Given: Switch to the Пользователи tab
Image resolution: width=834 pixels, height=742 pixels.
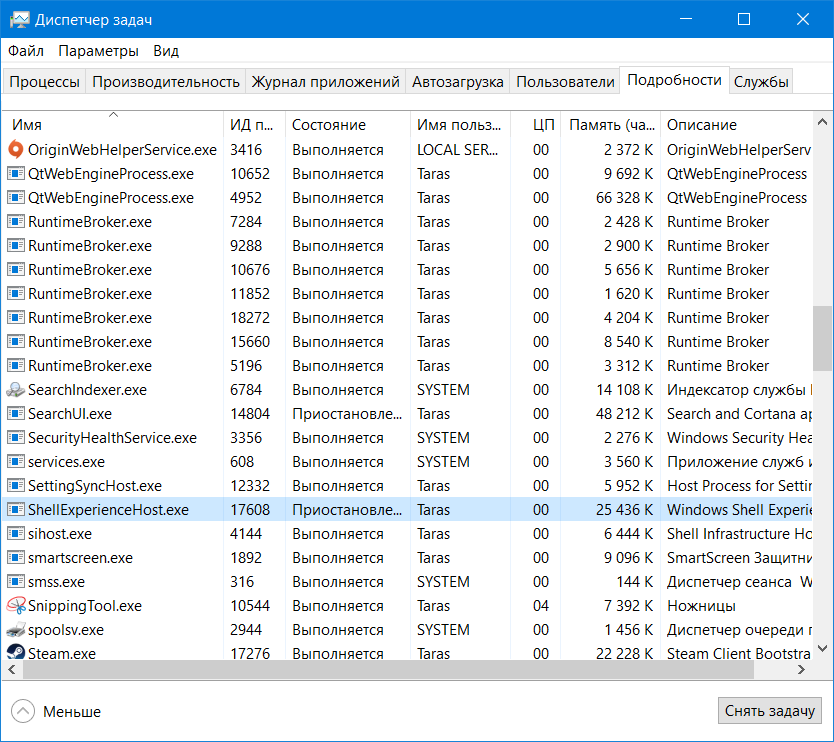Looking at the screenshot, I should pos(565,82).
